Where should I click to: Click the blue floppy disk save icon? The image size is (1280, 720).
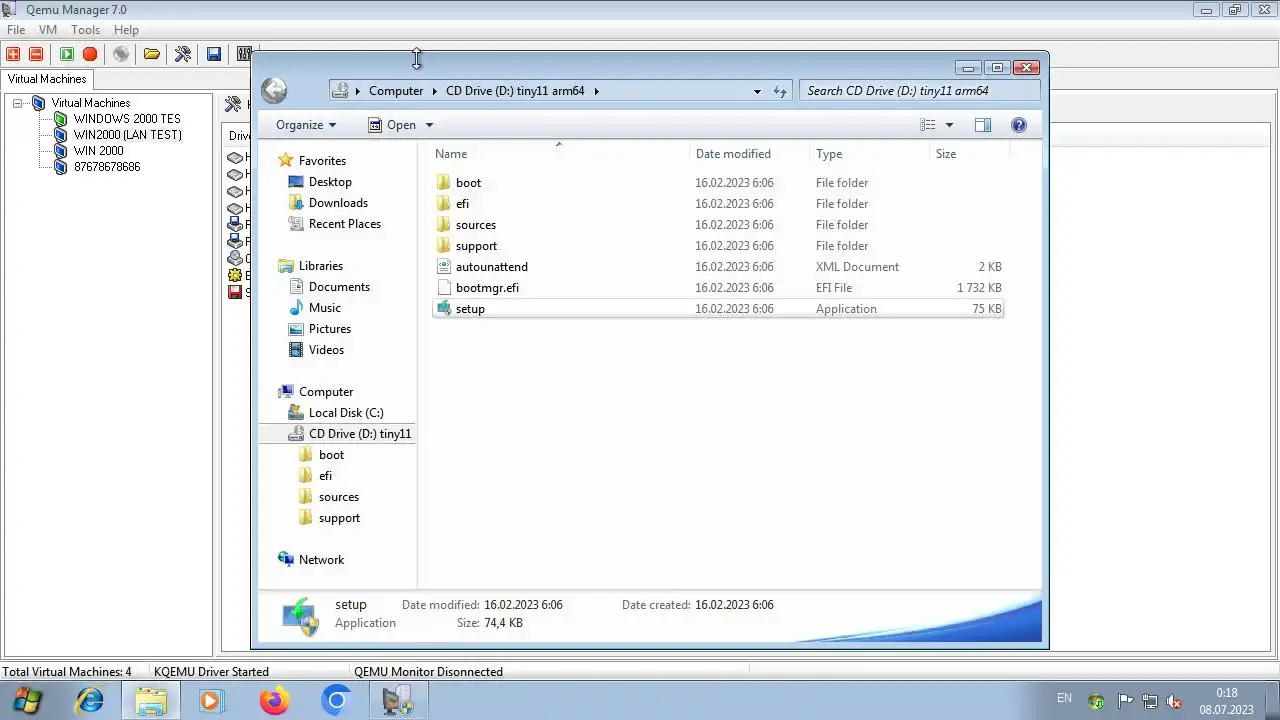213,54
